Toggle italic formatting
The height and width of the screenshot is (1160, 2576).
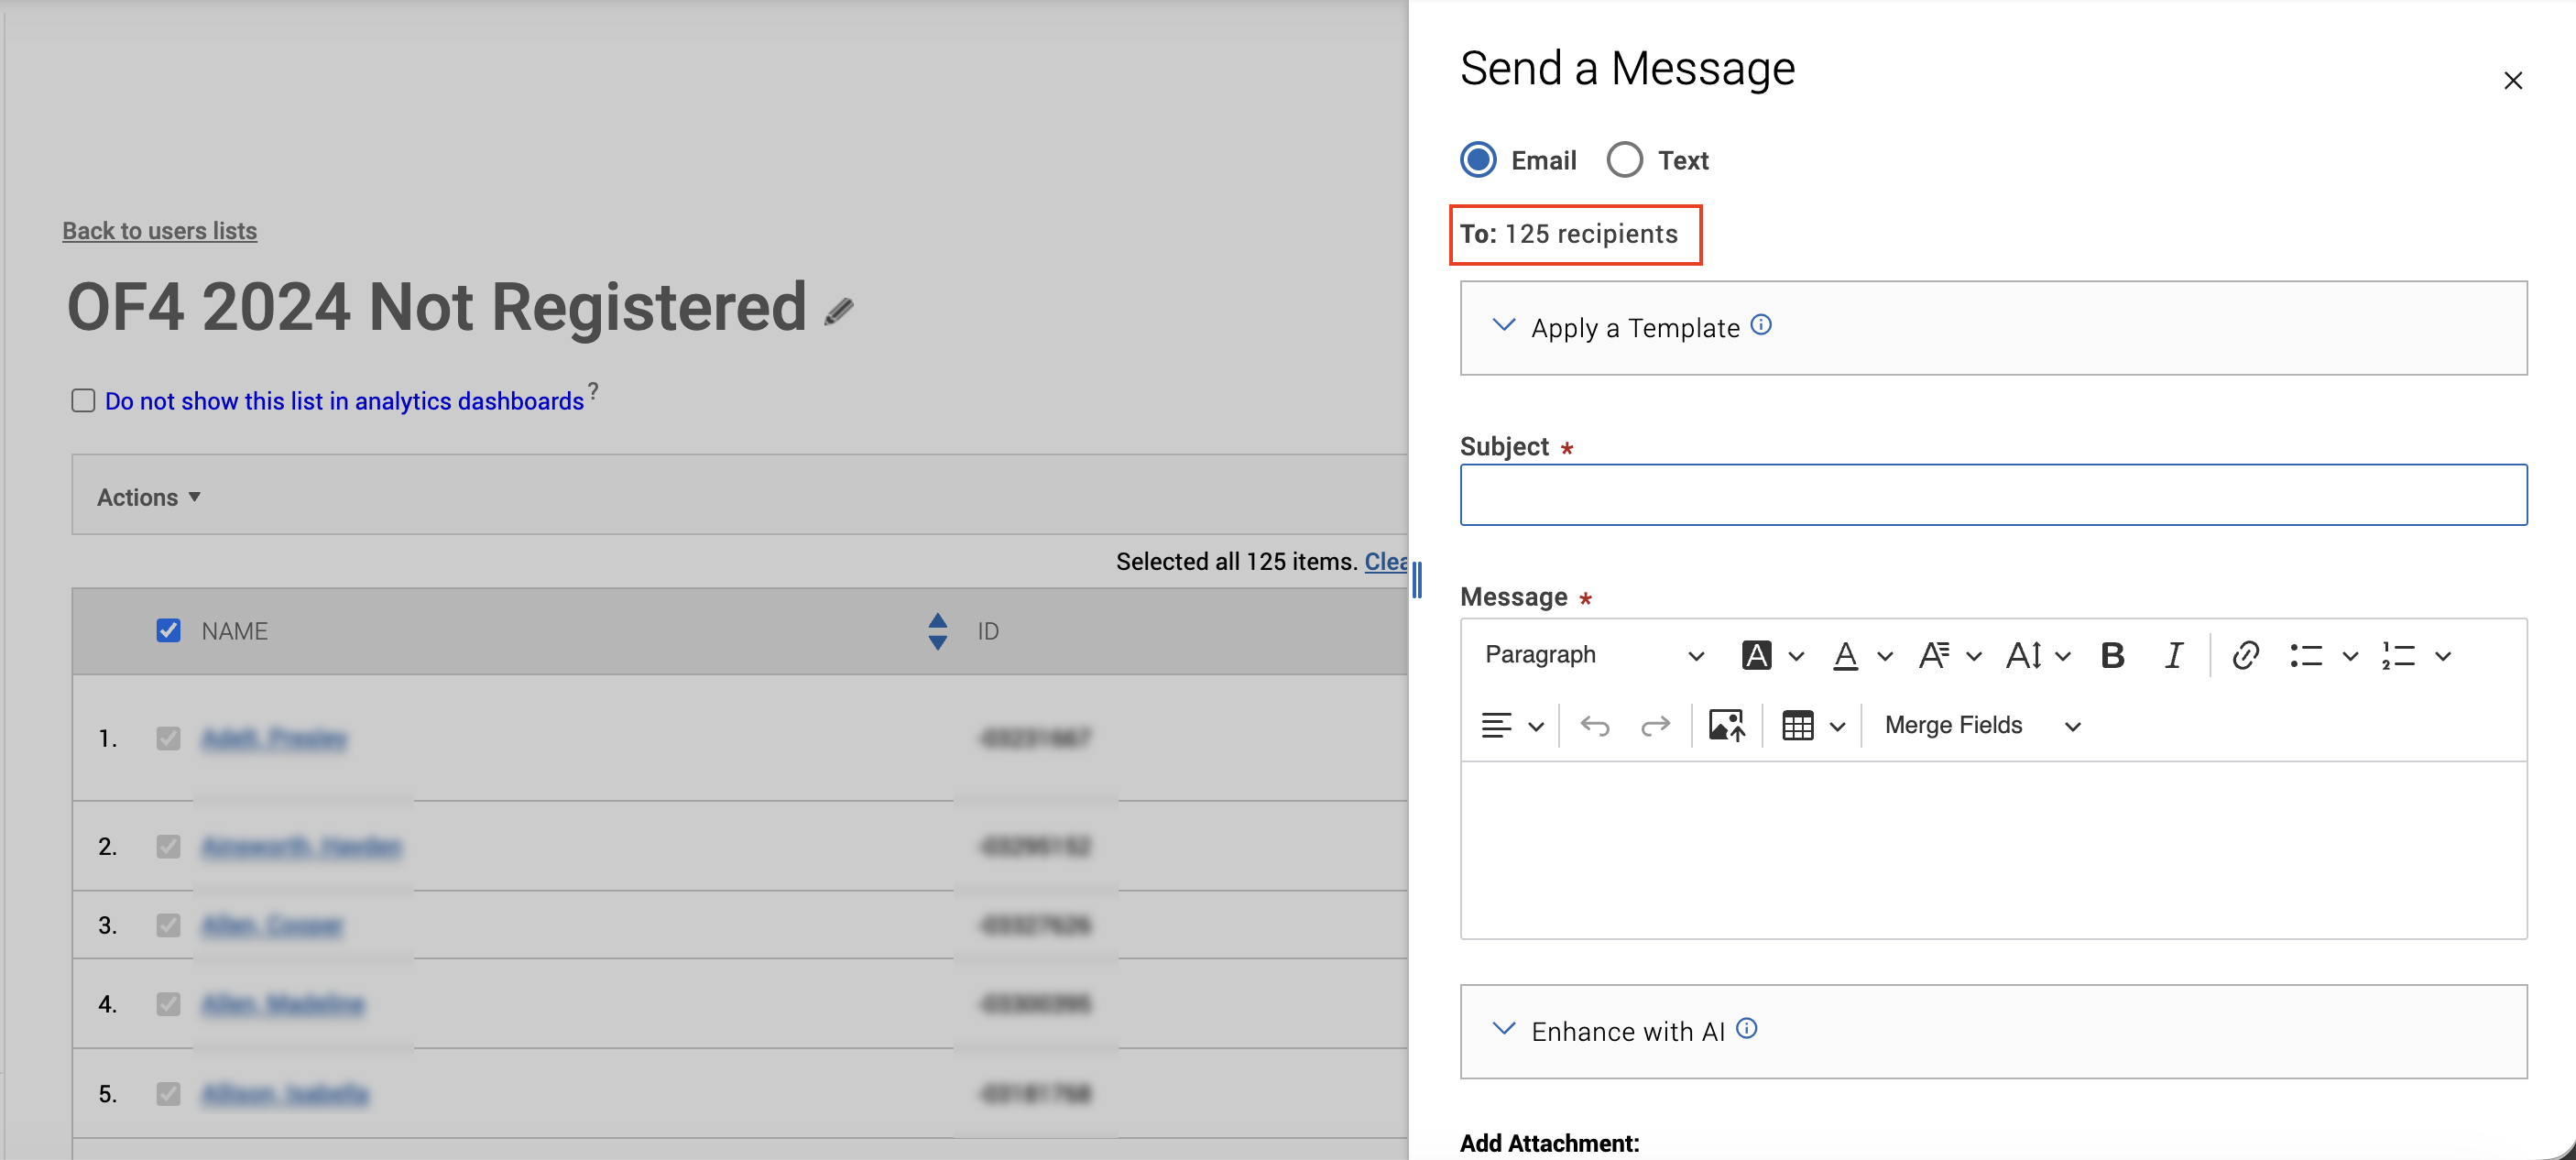[2173, 656]
